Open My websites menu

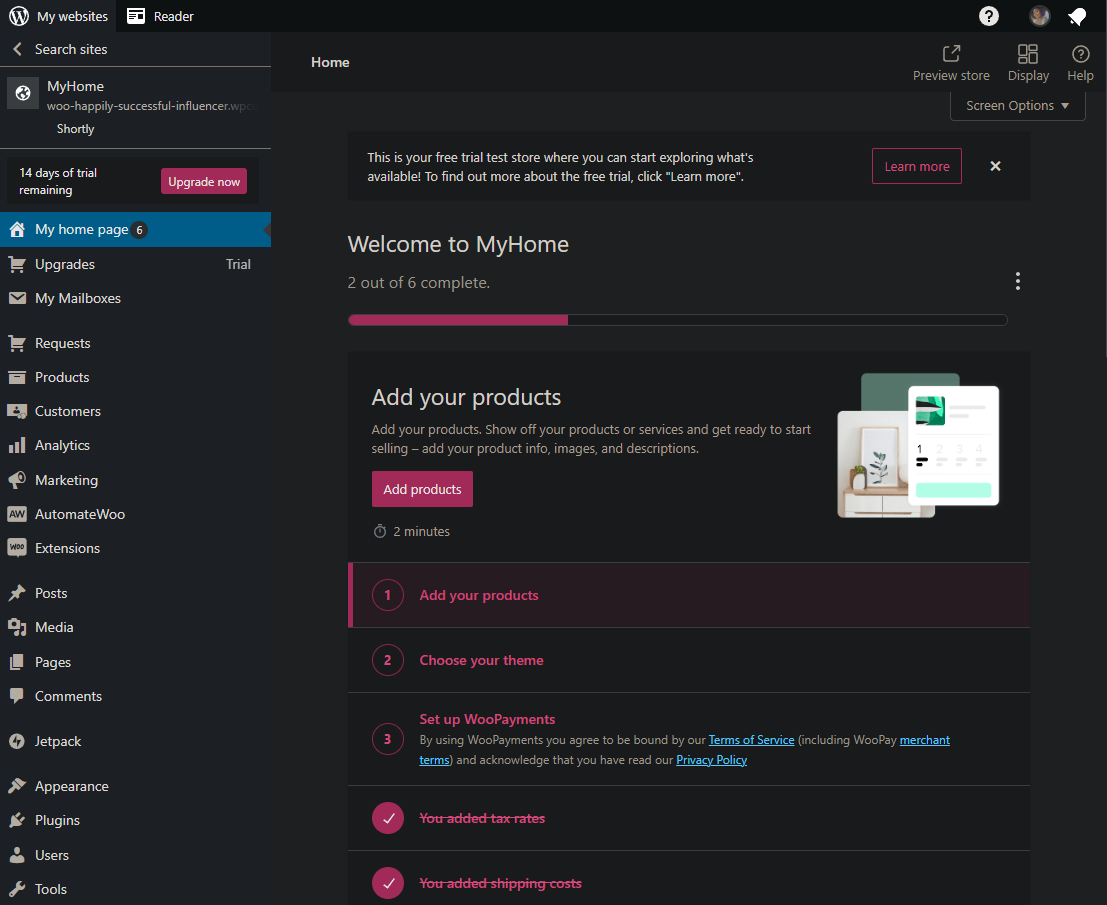coord(59,16)
